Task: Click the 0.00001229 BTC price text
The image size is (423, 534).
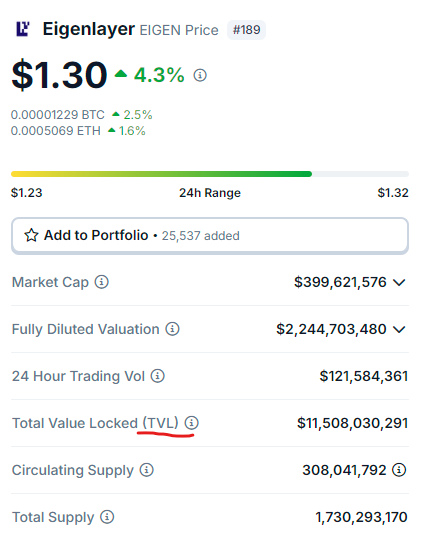Action: pyautogui.click(x=58, y=115)
